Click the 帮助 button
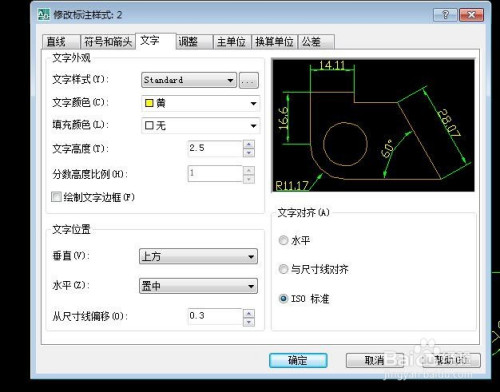Viewport: 500px width, 392px height. point(452,360)
